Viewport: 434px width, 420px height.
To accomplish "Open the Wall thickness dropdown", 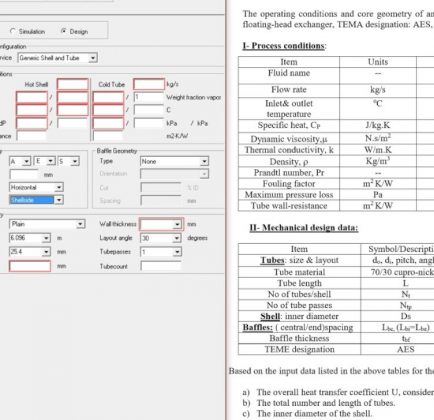I will pyautogui.click(x=177, y=224).
